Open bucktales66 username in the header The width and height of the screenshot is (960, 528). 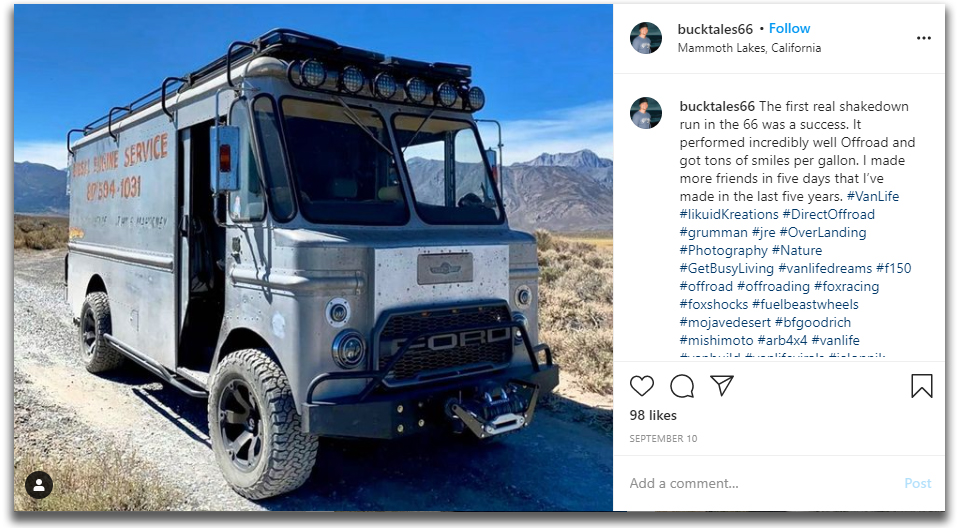[x=714, y=29]
